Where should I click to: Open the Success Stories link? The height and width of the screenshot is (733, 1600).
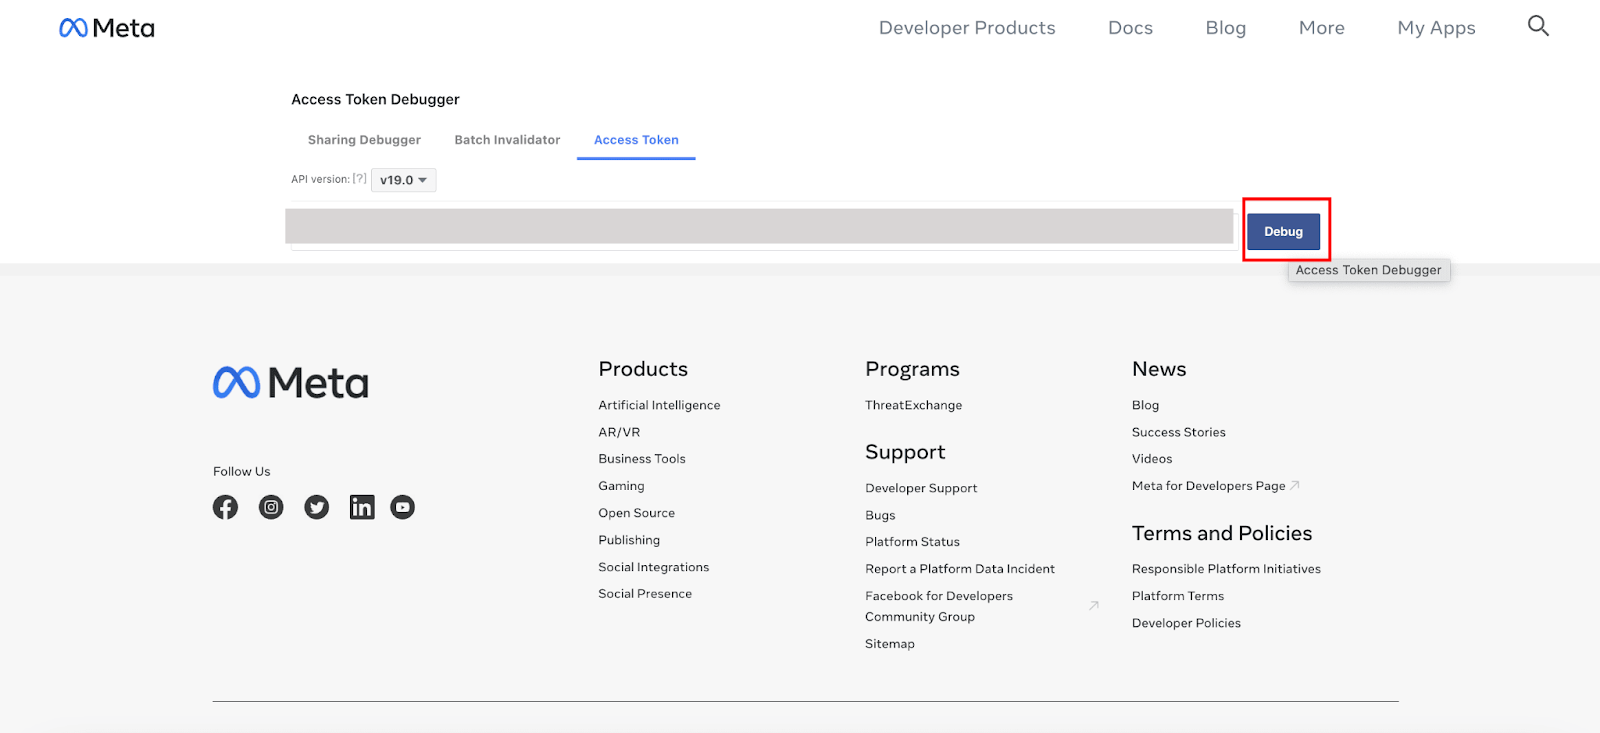point(1178,432)
